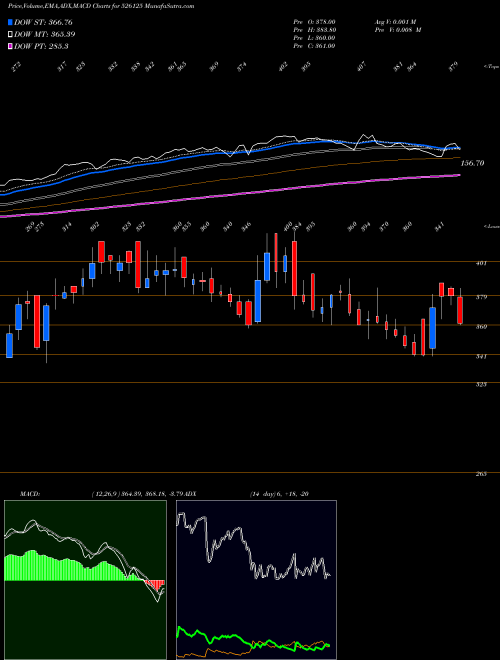Click the Avg V average volume value
Viewport: 500px width, 660px height.
pos(395,22)
